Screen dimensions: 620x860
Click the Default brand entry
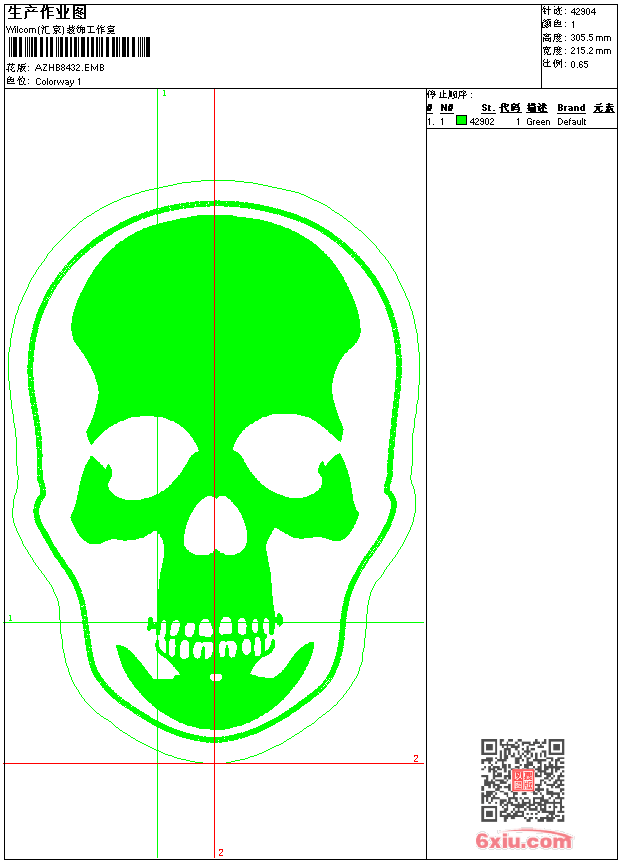tap(572, 122)
